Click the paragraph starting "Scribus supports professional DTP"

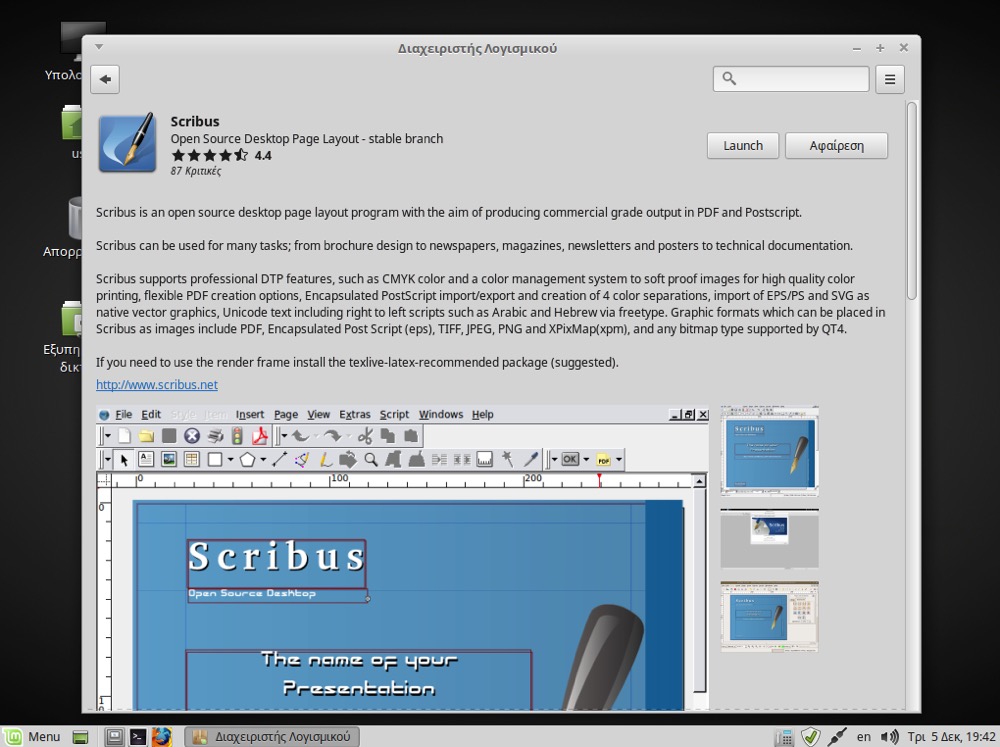click(x=490, y=304)
